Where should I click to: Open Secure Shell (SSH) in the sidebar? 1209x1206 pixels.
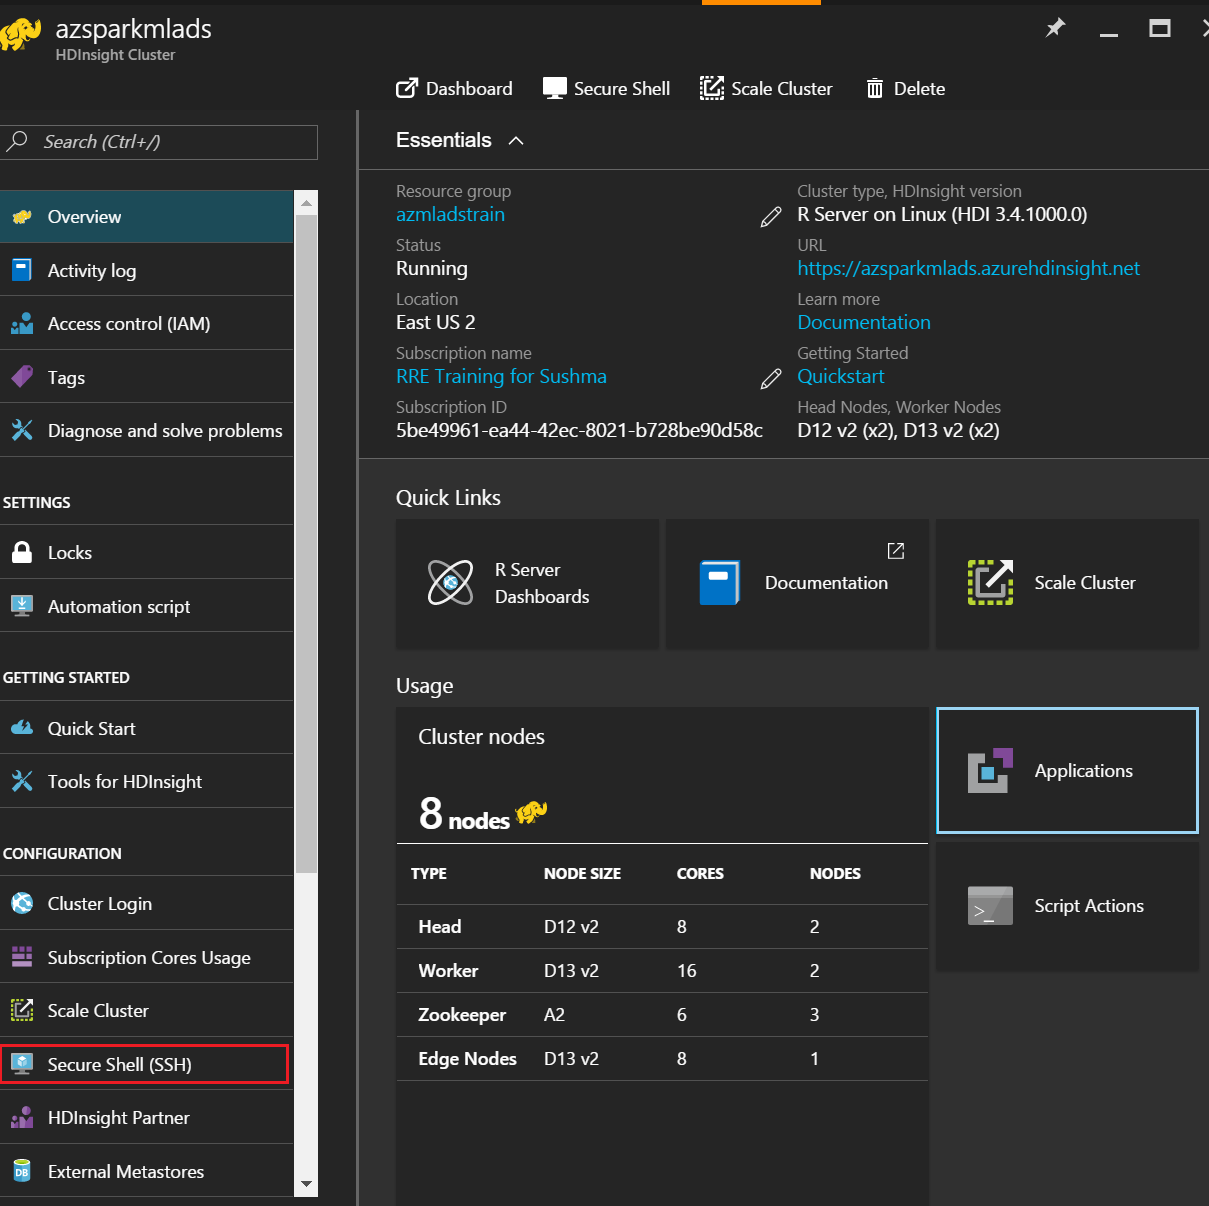pyautogui.click(x=144, y=1064)
